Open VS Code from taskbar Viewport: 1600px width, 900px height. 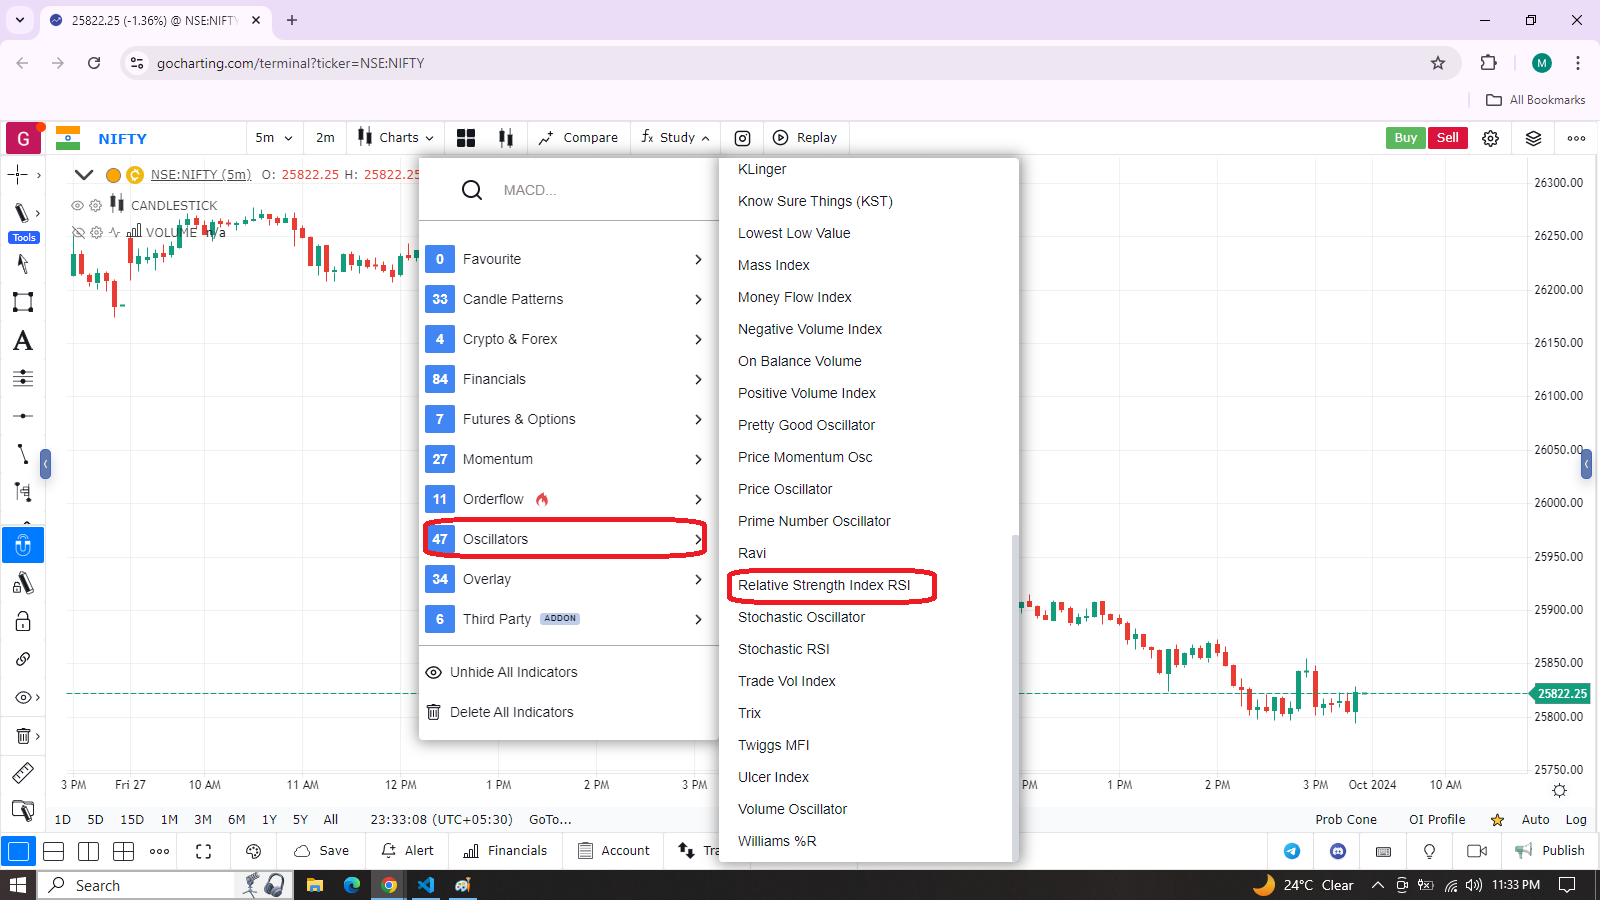pos(426,885)
